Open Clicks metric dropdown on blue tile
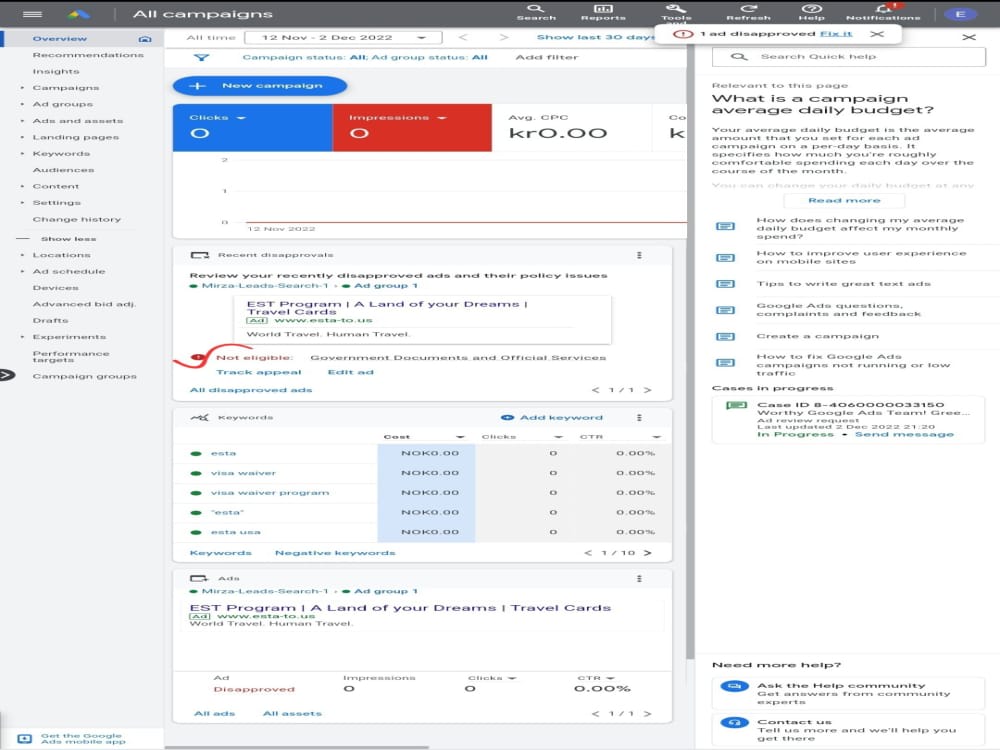The height and width of the screenshot is (750, 1000). point(241,118)
